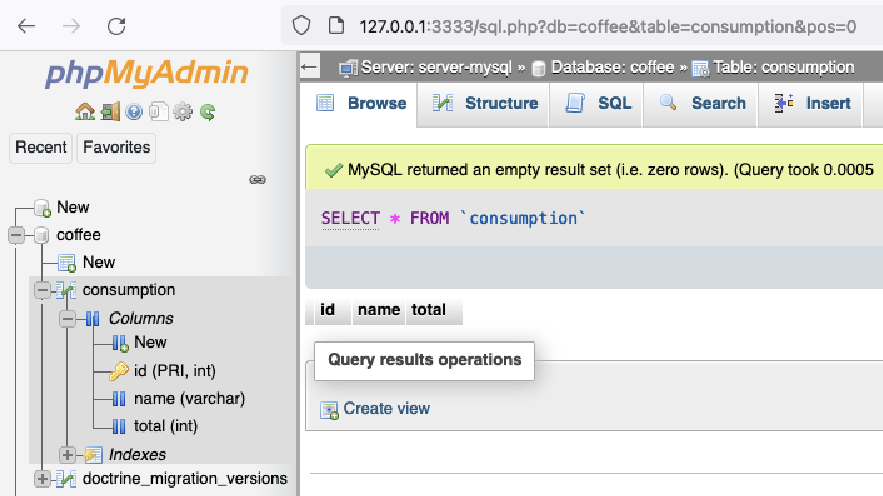Select the consumption table in tree

click(x=129, y=290)
